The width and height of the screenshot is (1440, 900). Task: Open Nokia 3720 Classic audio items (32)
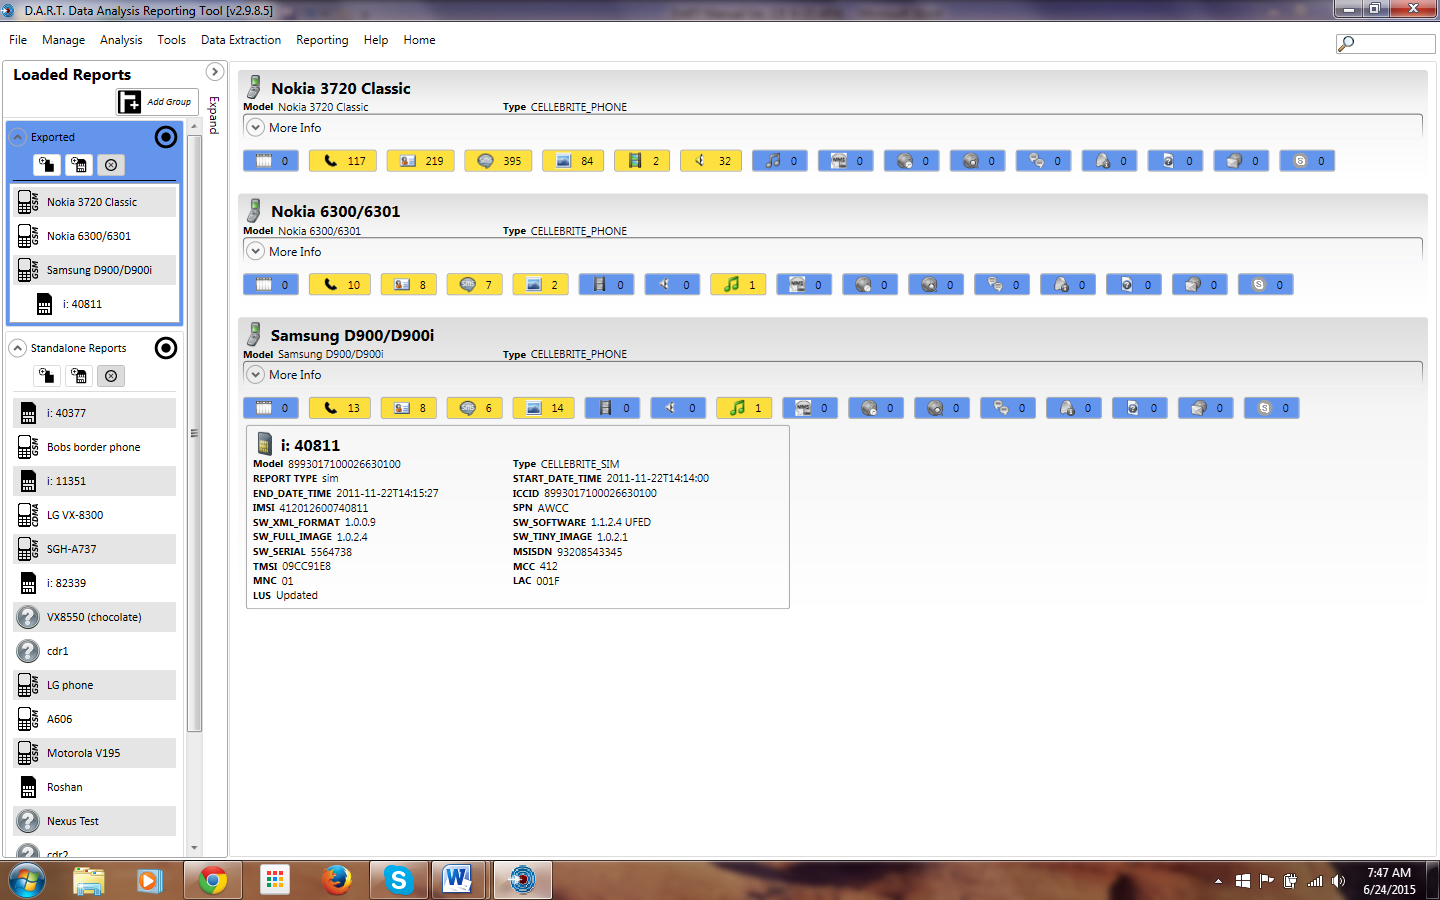[x=711, y=161]
